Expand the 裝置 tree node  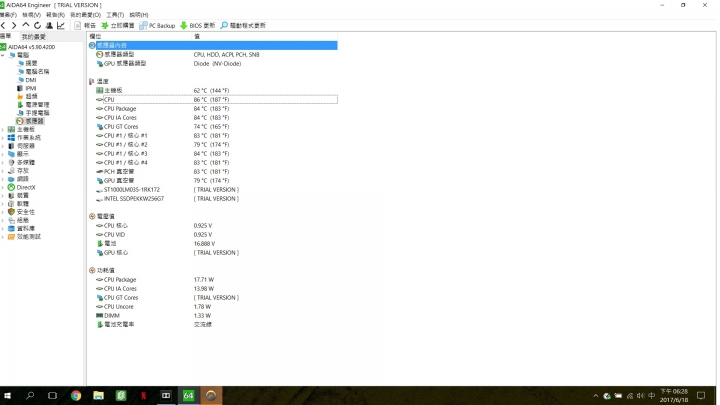pos(3,196)
